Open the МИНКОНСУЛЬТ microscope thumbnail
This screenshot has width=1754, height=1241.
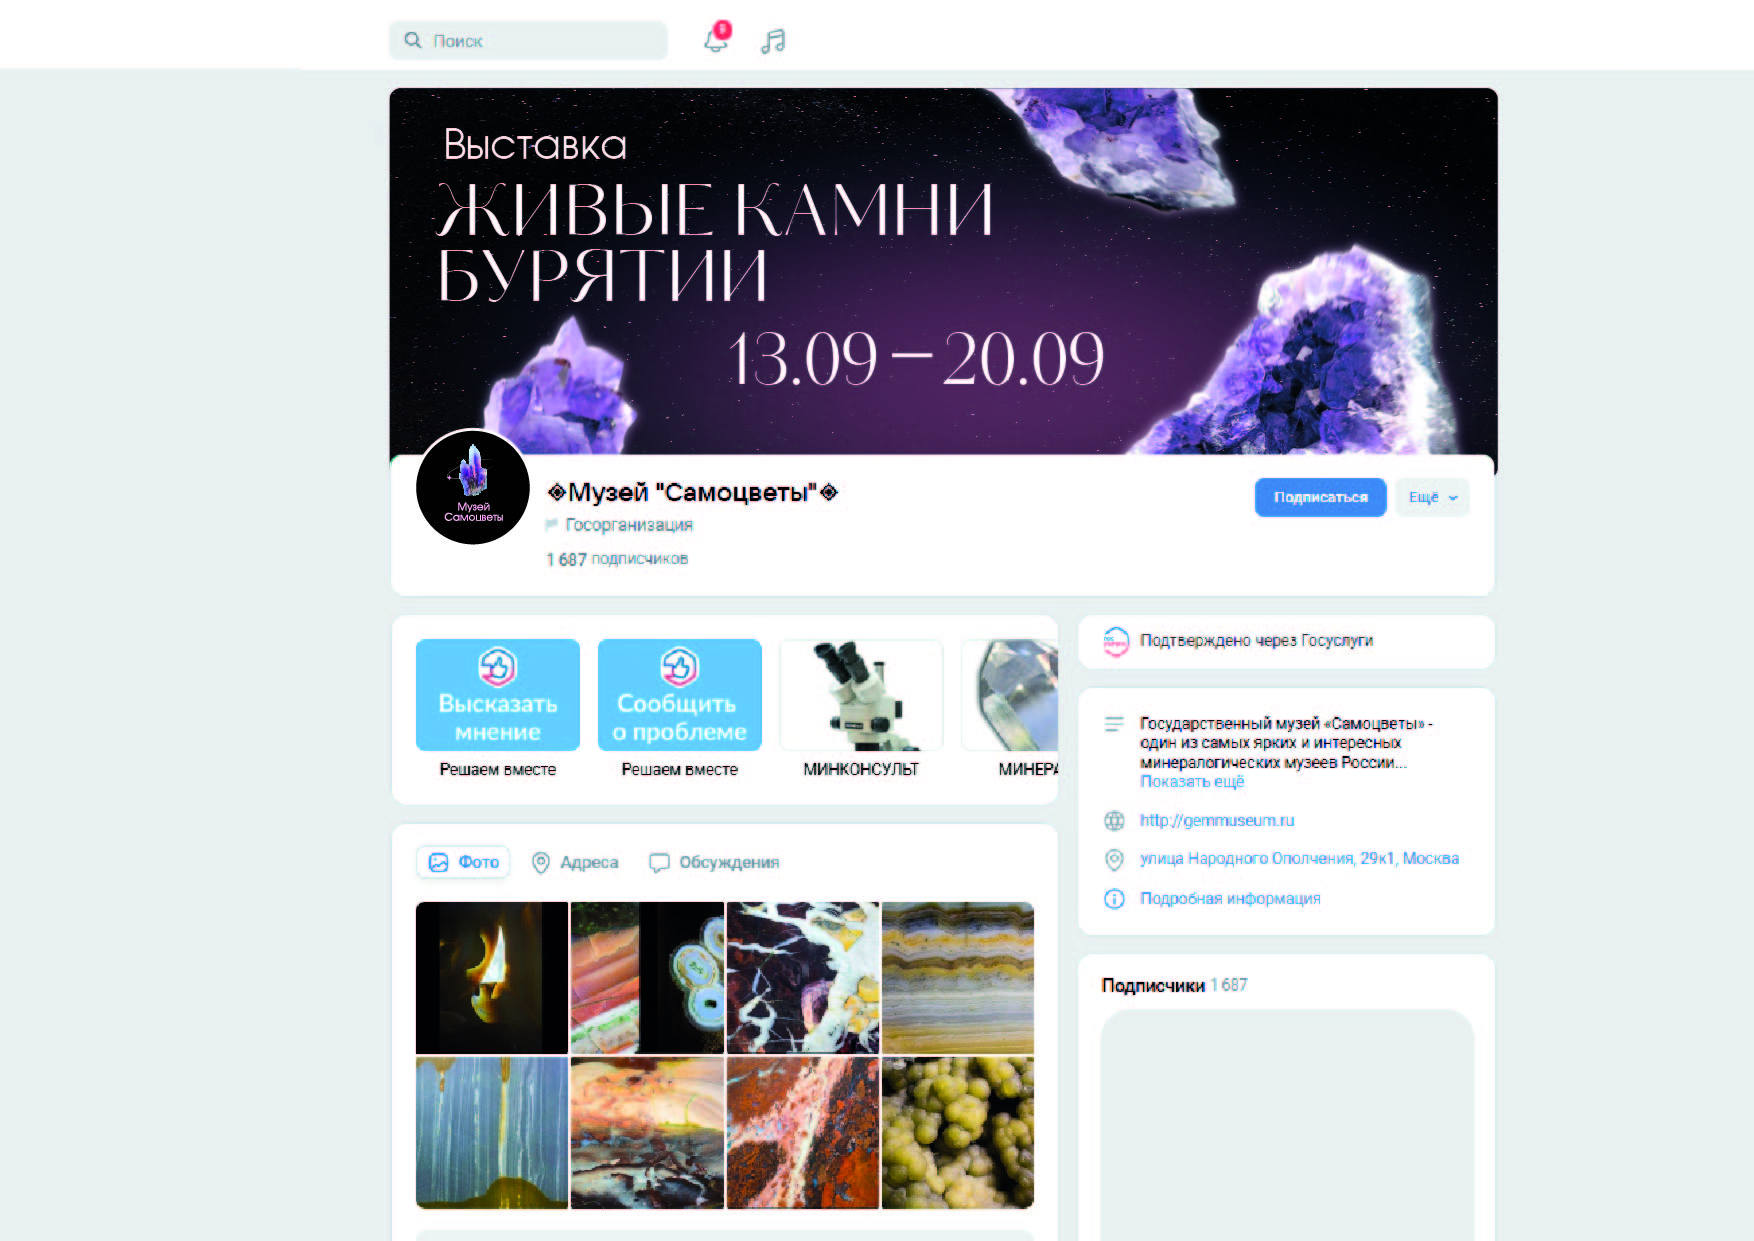click(x=861, y=695)
